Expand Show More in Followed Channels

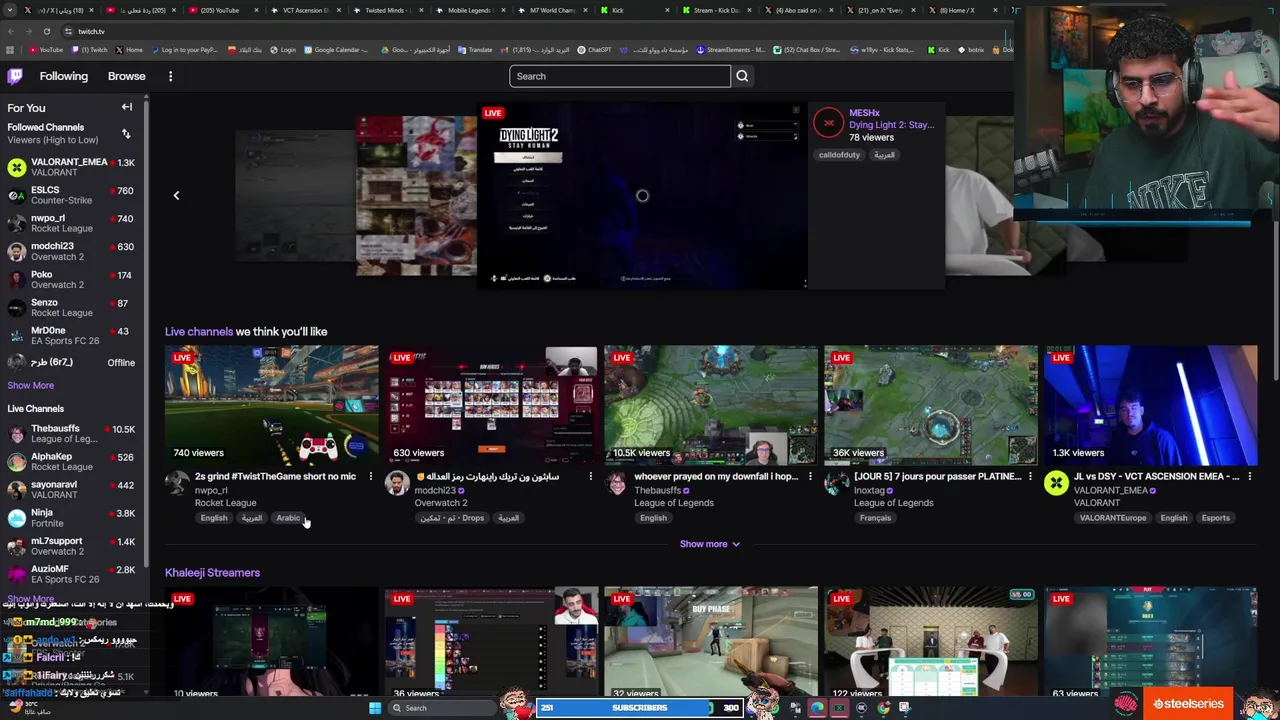[x=31, y=385]
